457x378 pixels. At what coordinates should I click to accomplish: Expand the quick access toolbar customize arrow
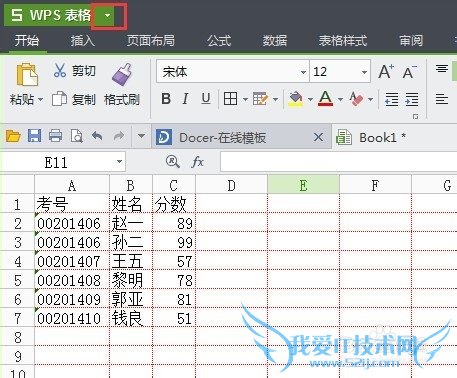tap(141, 136)
